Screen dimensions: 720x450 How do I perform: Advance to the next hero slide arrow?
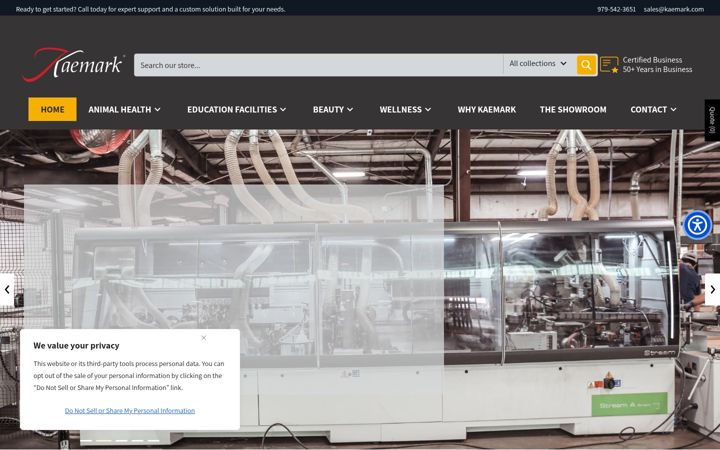click(x=712, y=289)
